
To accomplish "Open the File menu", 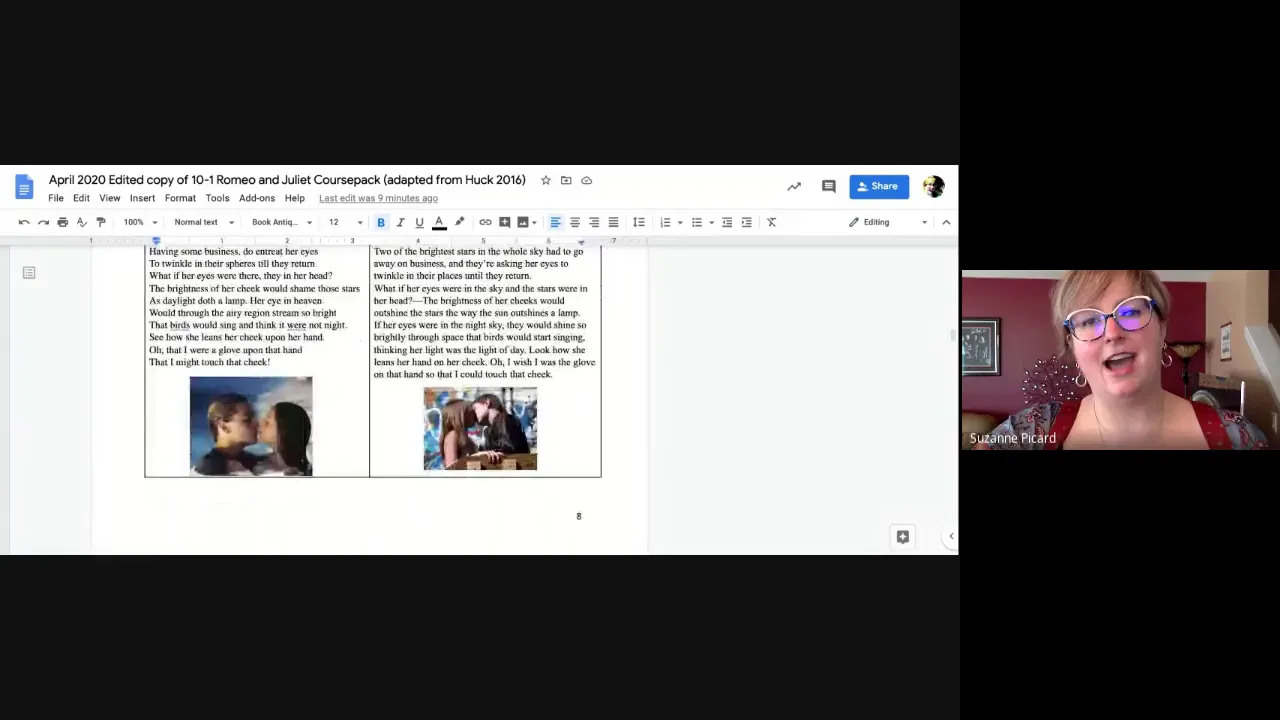I will (56, 198).
